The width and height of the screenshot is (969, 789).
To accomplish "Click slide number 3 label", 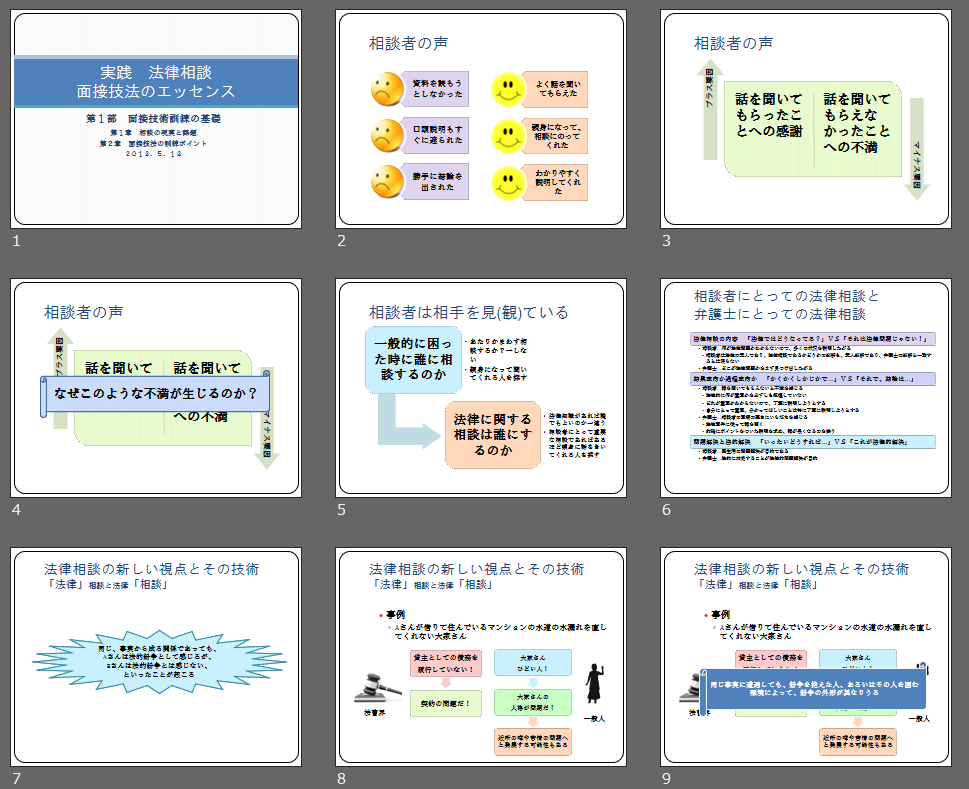I will [666, 241].
